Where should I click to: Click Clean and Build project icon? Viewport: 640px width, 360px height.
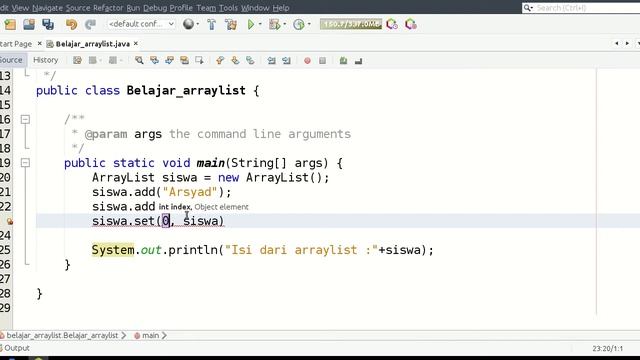[x=231, y=24]
